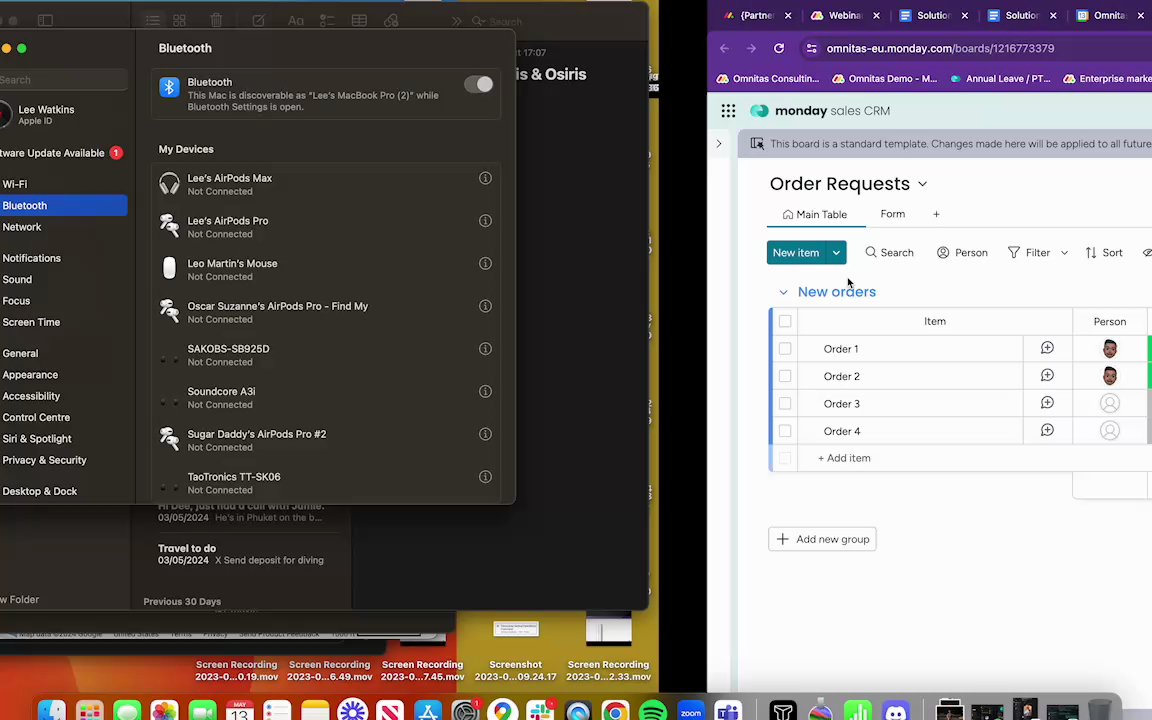Tick the Order 1 checkbox

[x=785, y=349]
